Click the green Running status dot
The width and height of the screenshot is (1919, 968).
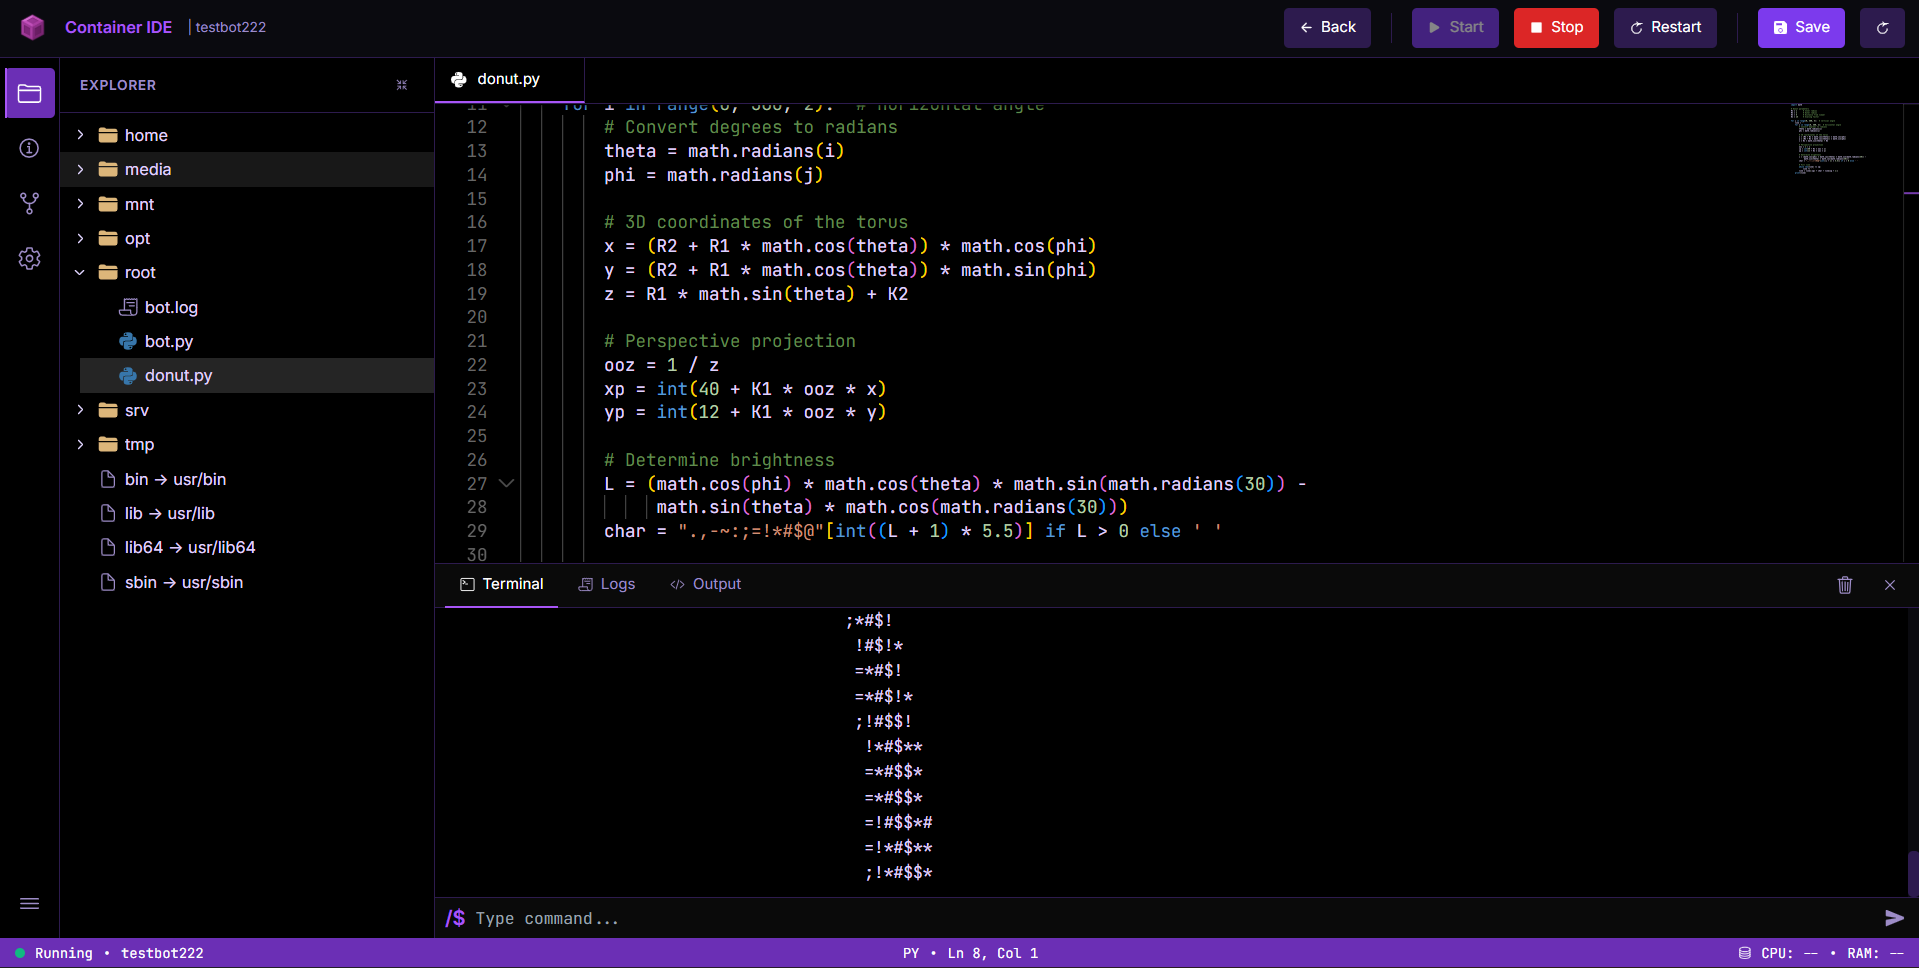20,953
